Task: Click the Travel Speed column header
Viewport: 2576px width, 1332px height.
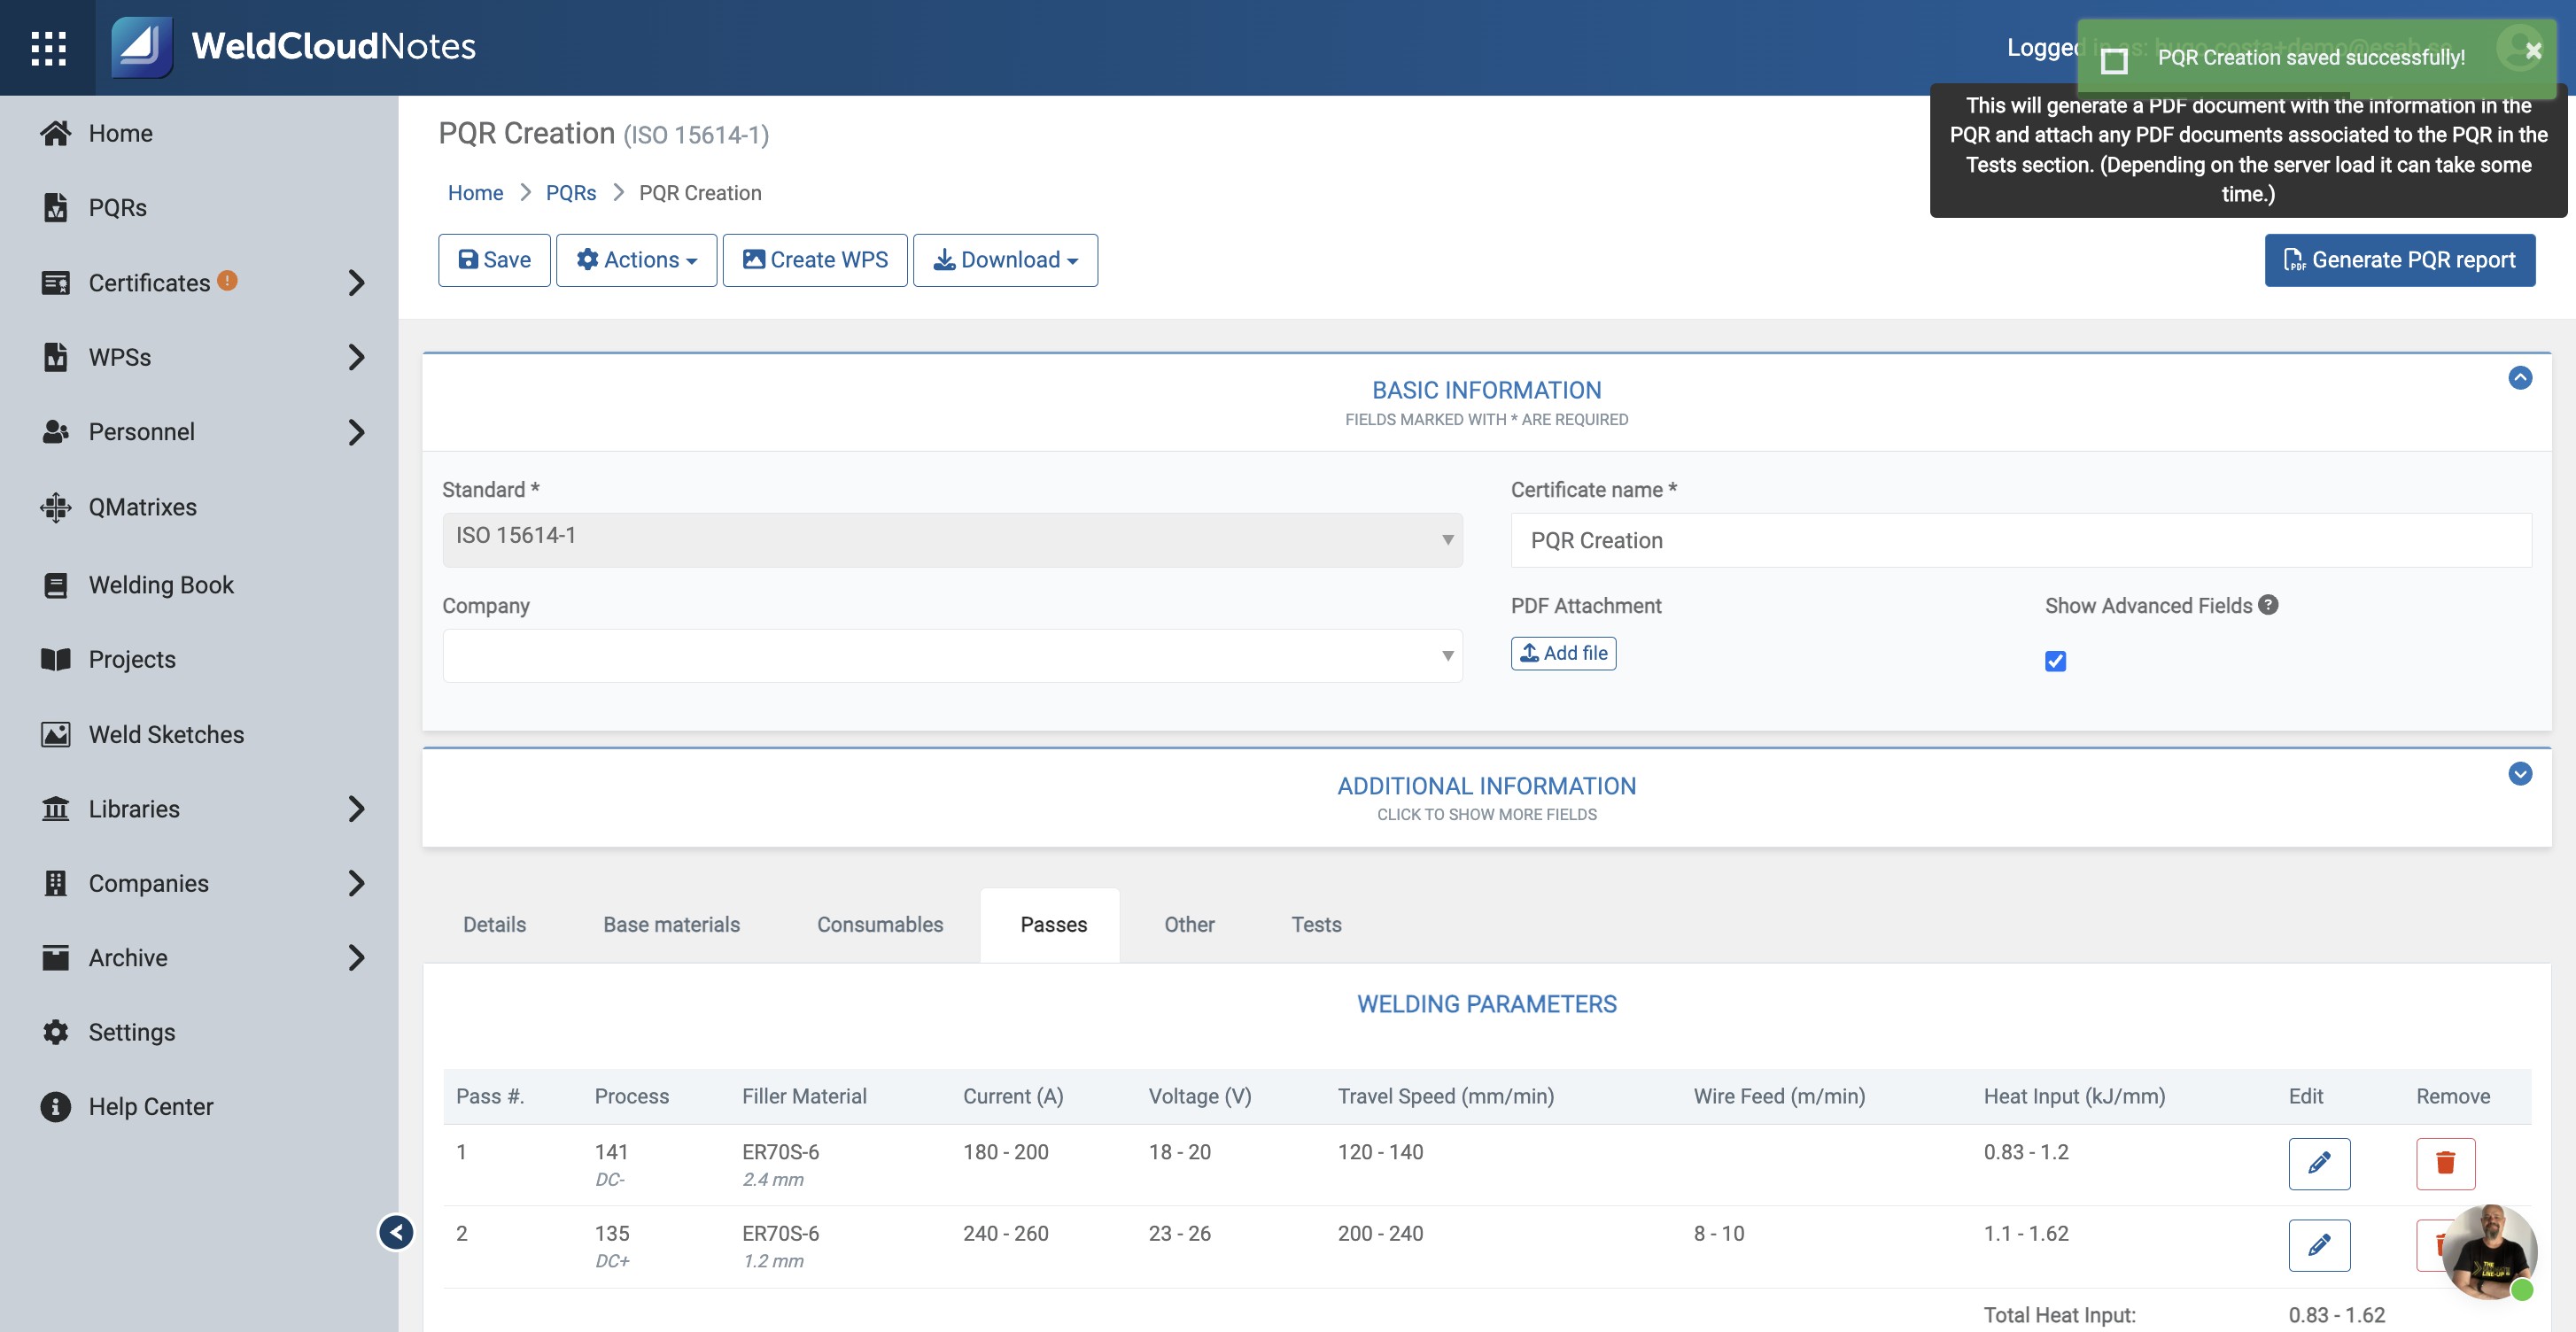Action: pyautogui.click(x=1445, y=1096)
